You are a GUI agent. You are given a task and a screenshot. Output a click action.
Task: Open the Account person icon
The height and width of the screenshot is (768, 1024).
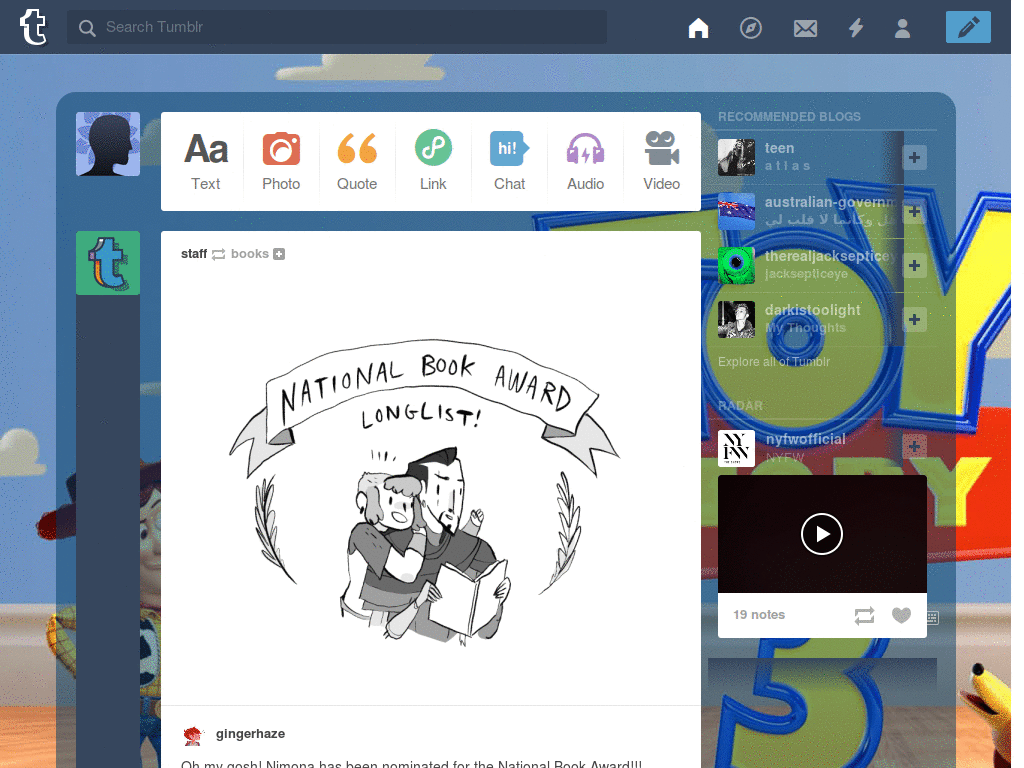pyautogui.click(x=903, y=28)
